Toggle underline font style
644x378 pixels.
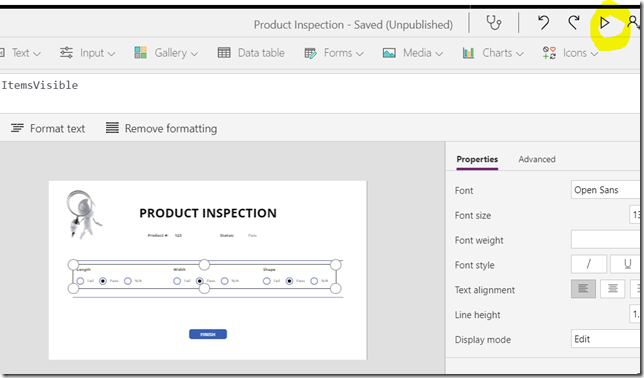[x=625, y=264]
